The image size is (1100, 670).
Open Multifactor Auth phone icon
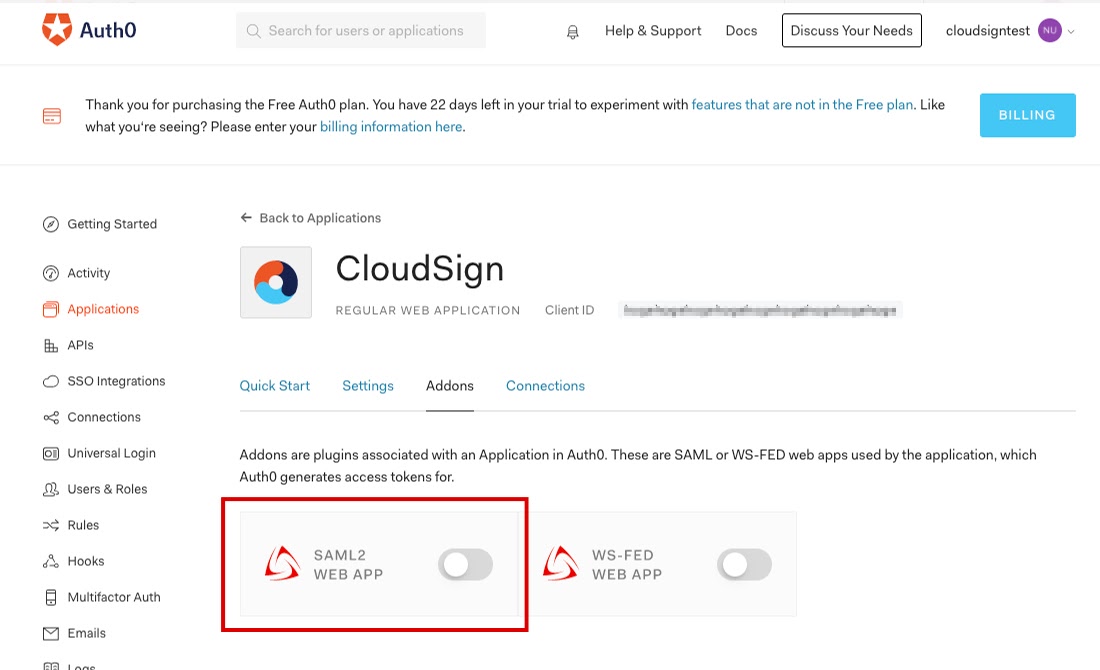point(51,598)
